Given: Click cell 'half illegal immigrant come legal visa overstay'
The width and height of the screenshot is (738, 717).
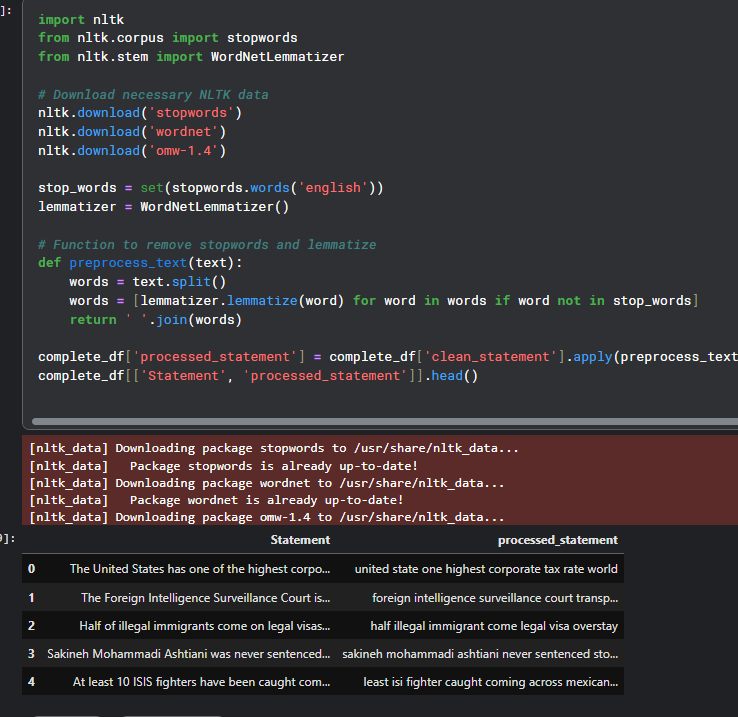Looking at the screenshot, I should tap(494, 626).
